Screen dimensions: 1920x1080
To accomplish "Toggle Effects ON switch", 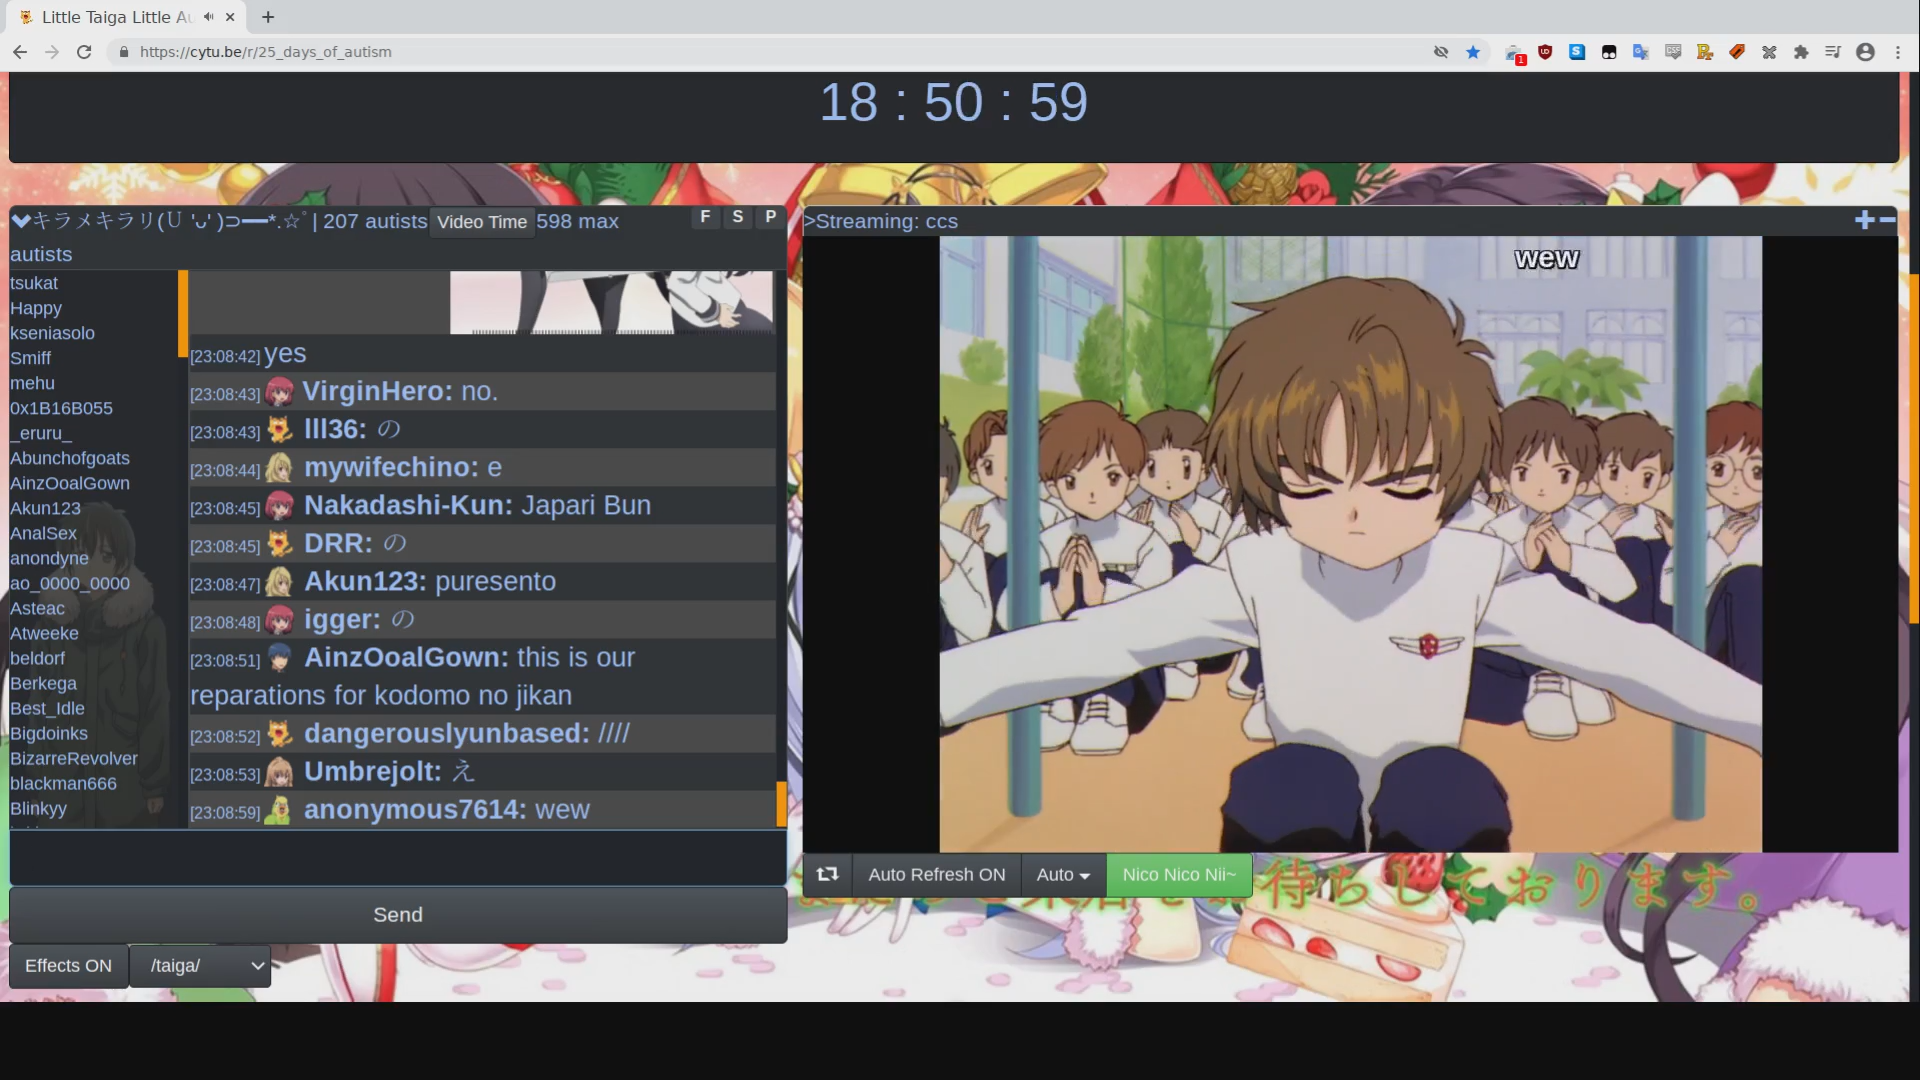I will tap(69, 965).
